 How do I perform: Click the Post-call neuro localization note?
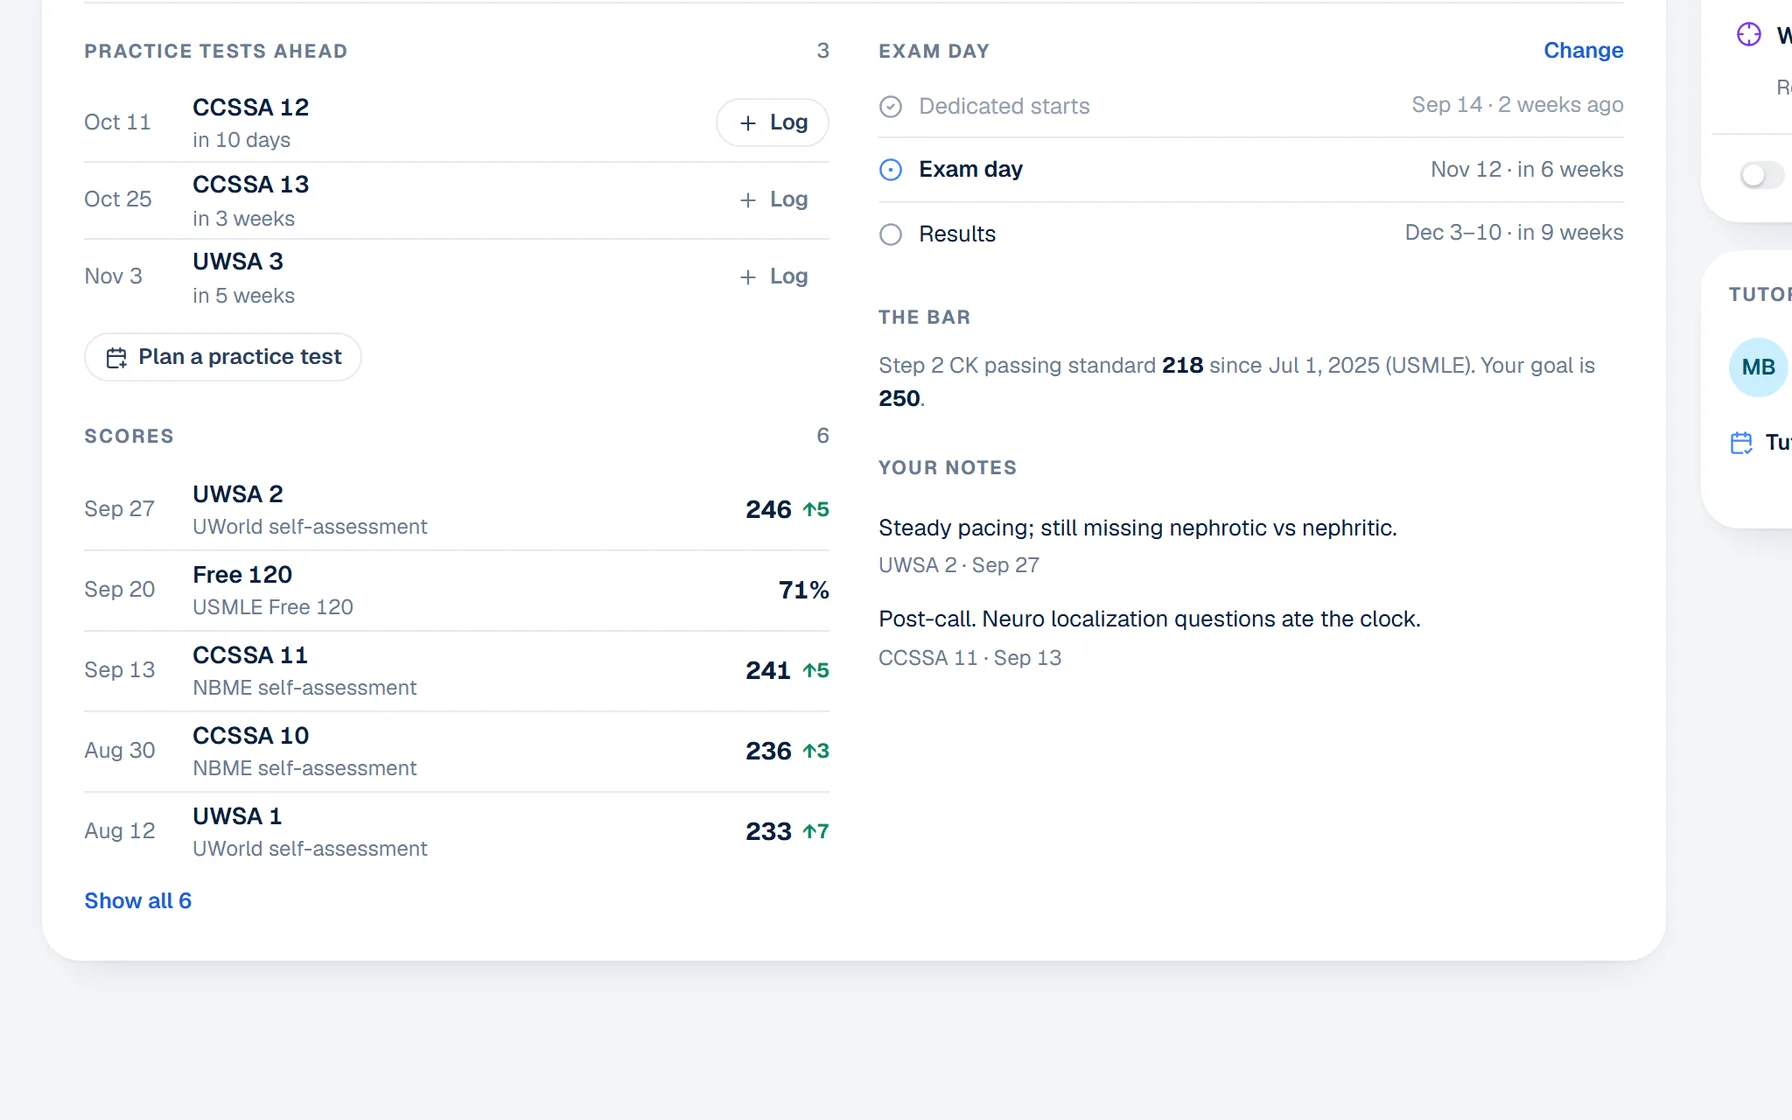tap(1149, 619)
